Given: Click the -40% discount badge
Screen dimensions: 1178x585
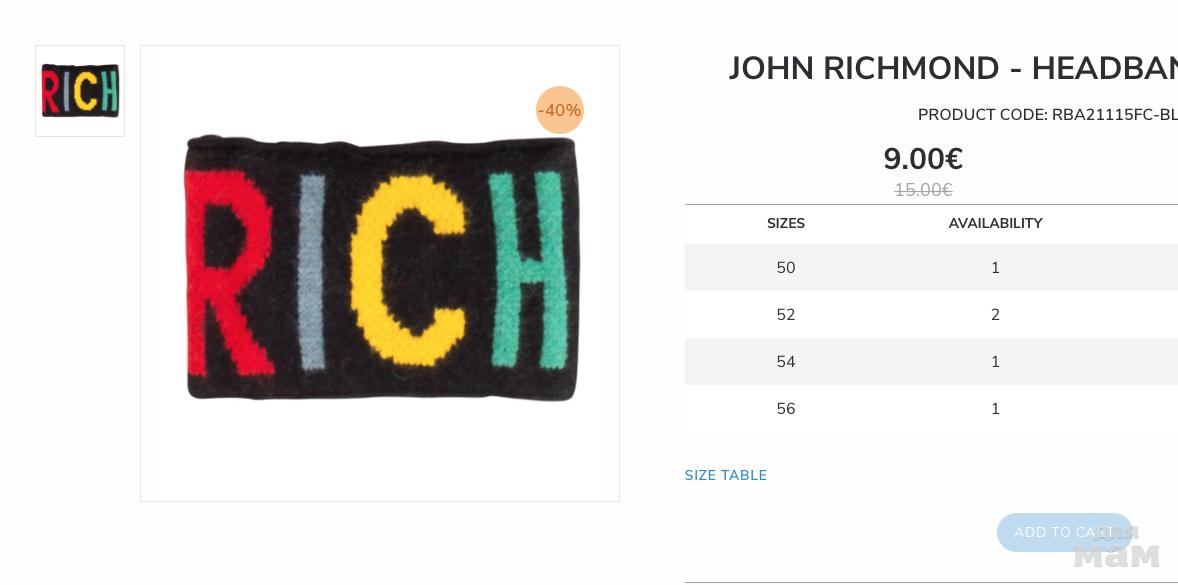Looking at the screenshot, I should (x=560, y=110).
